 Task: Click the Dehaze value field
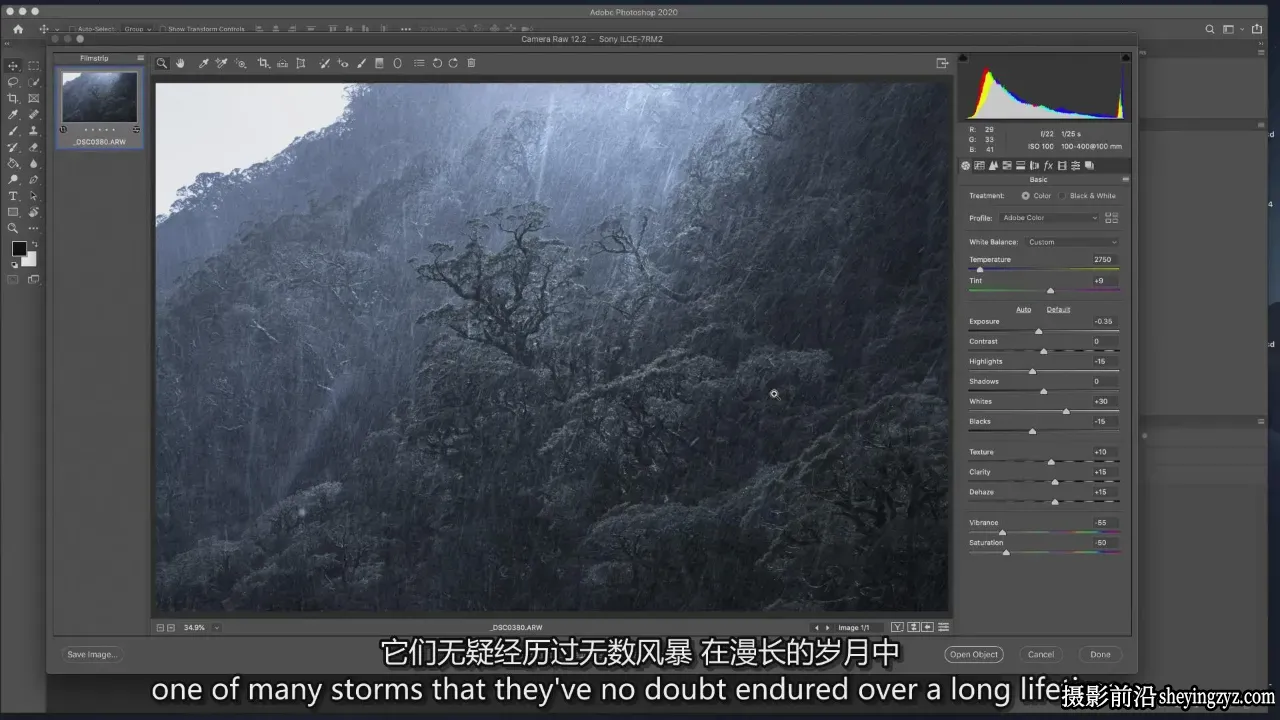click(x=1104, y=492)
